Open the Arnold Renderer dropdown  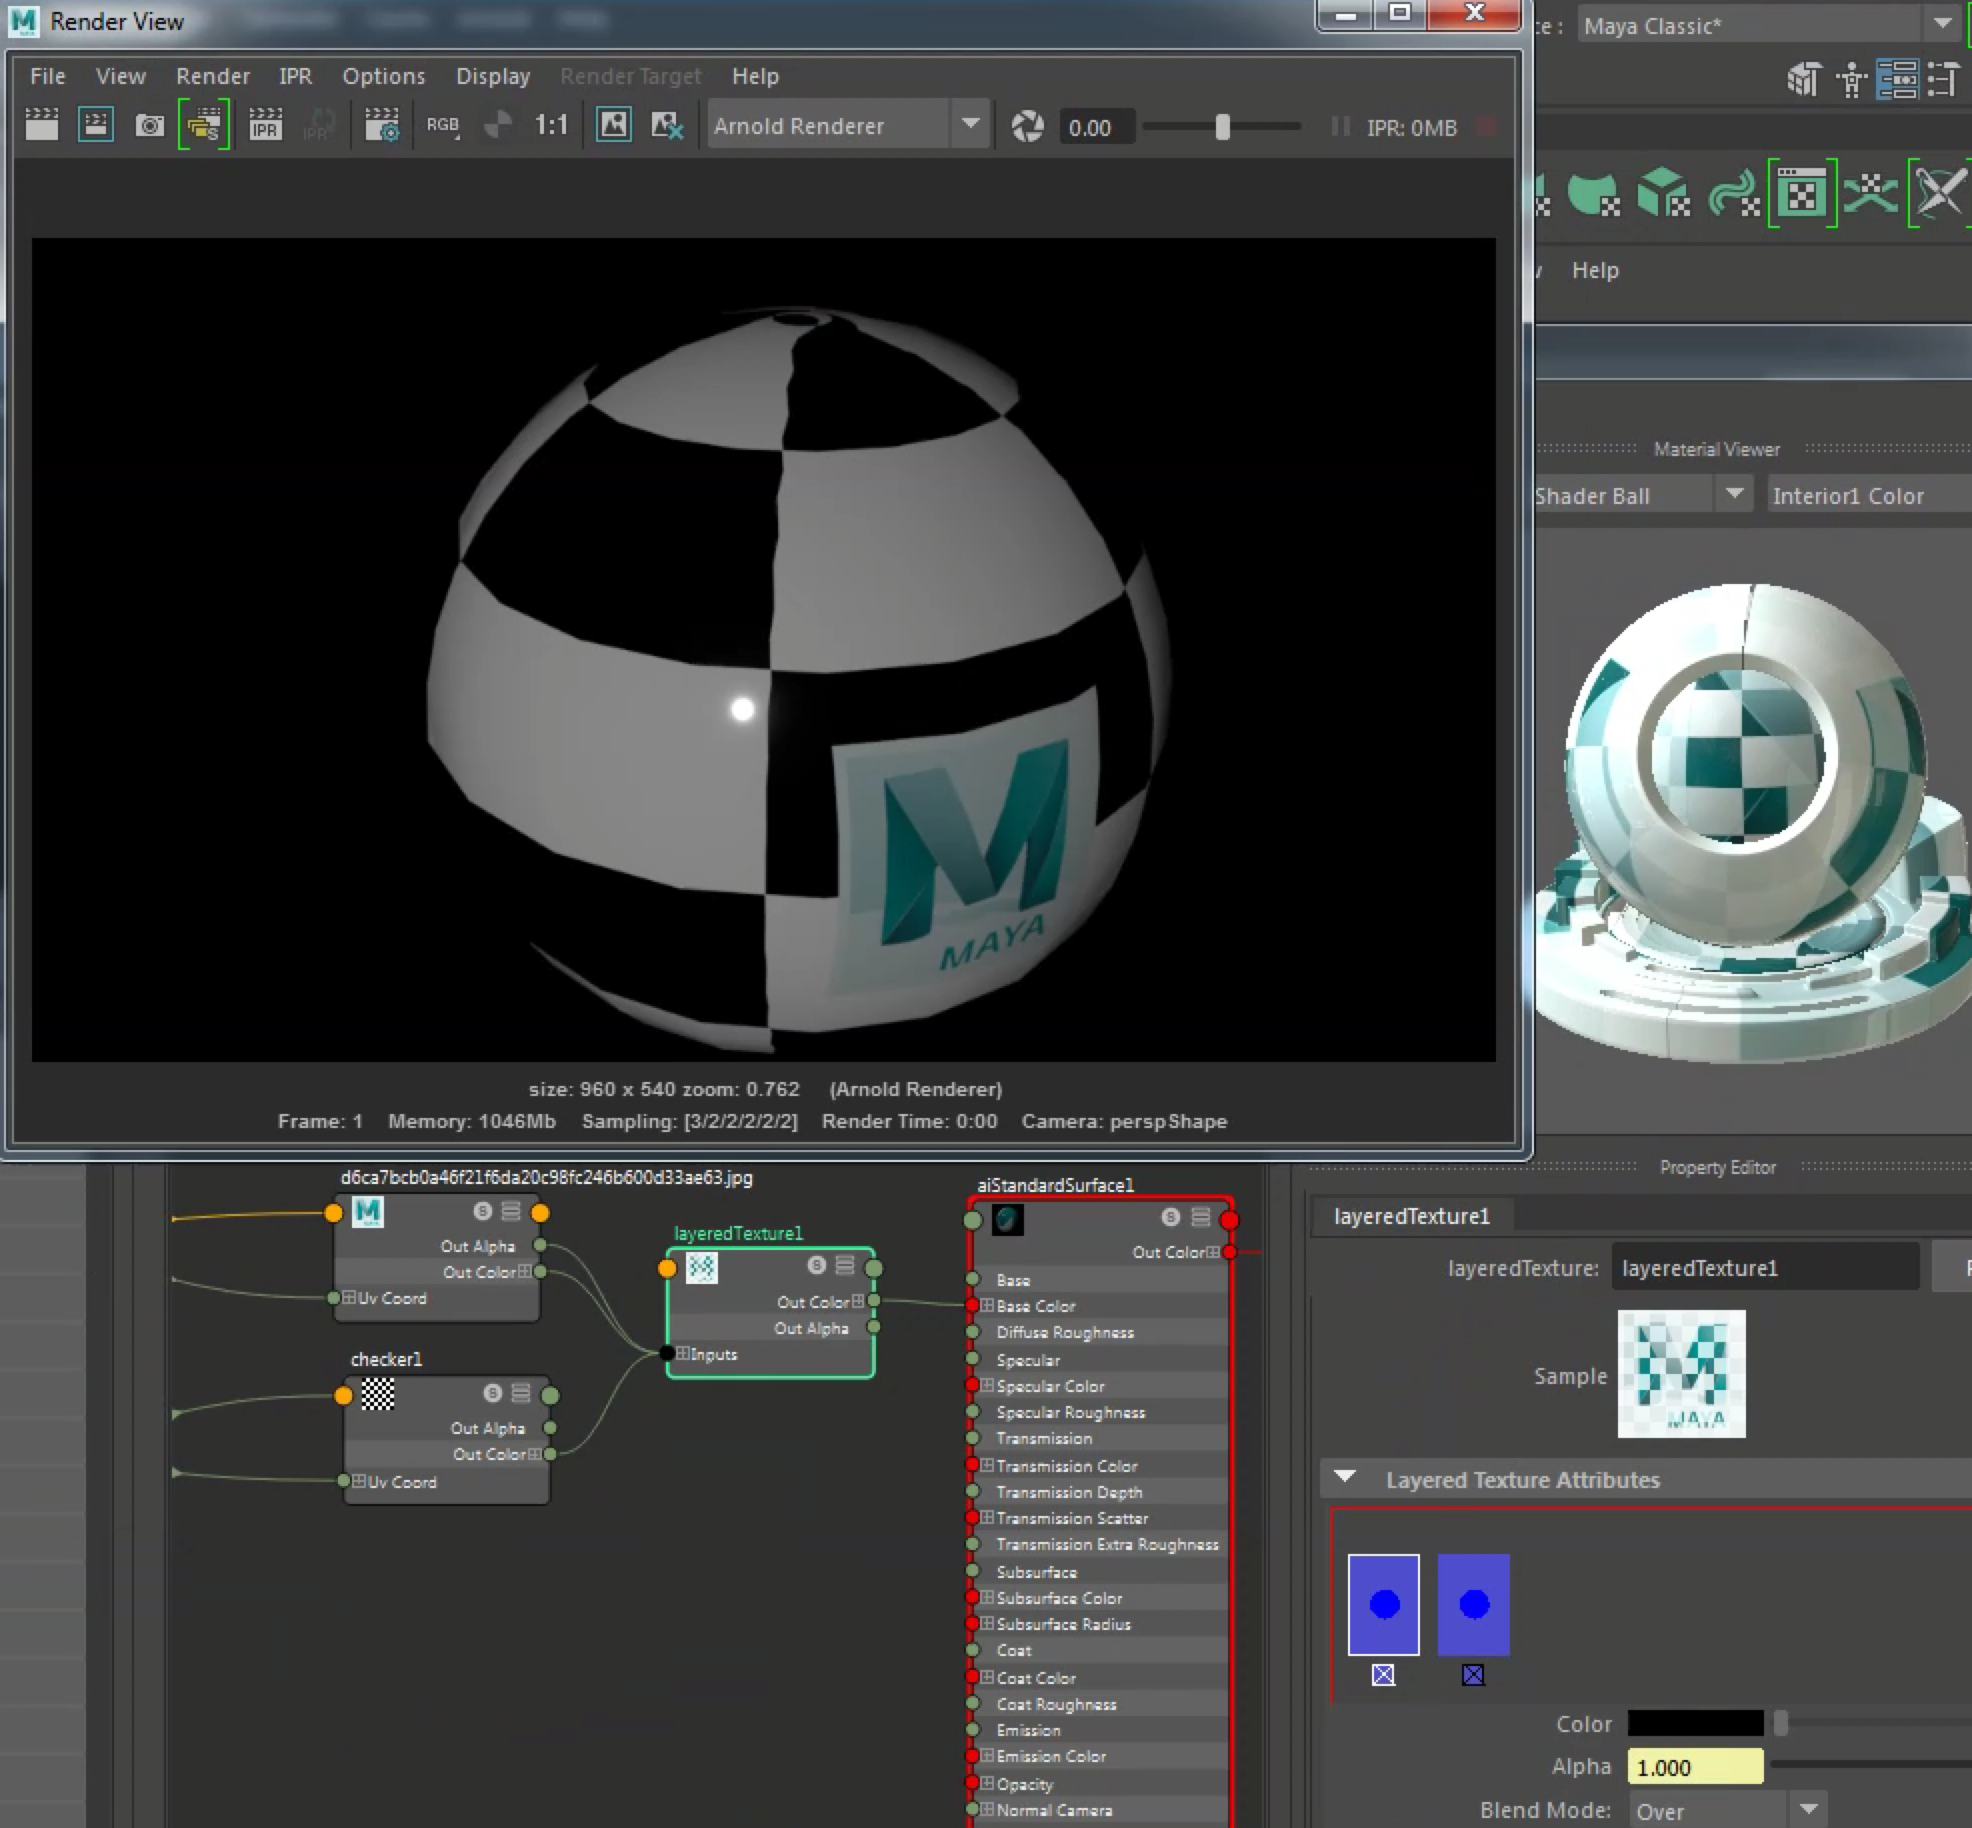click(969, 125)
